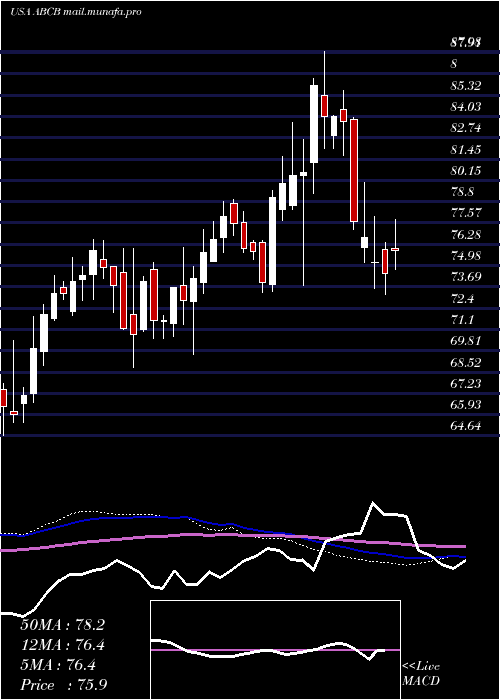Screen dimensions: 500x700
Task: Click the MACD inset chart panel
Action: (275, 650)
